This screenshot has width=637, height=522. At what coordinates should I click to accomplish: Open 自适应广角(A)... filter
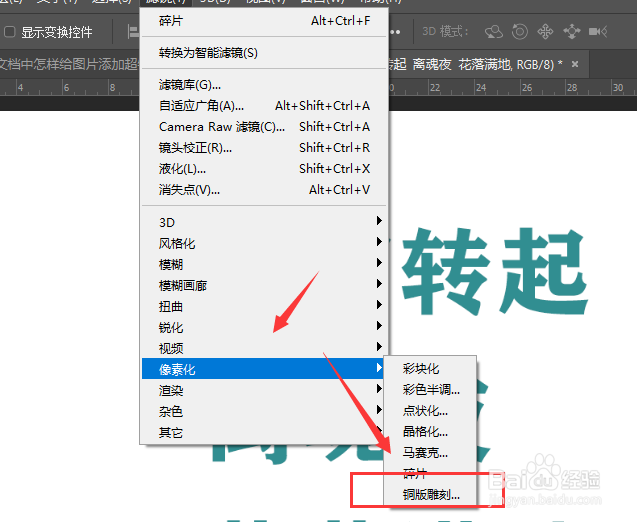coord(264,106)
